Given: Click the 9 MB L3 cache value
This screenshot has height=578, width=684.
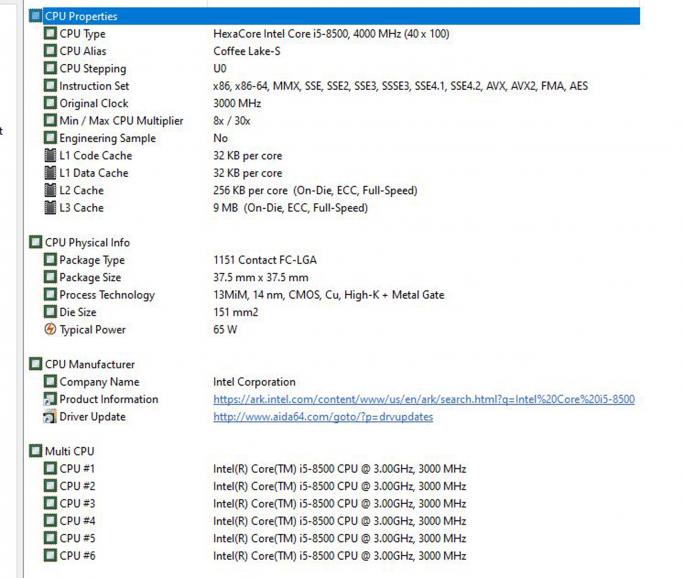Looking at the screenshot, I should tap(291, 208).
